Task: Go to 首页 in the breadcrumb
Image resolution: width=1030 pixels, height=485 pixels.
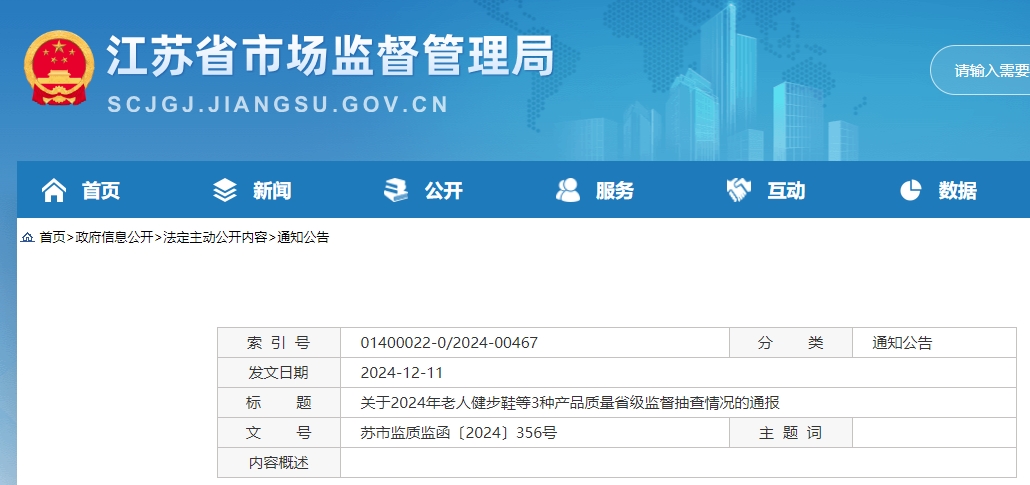Action: click(x=53, y=237)
